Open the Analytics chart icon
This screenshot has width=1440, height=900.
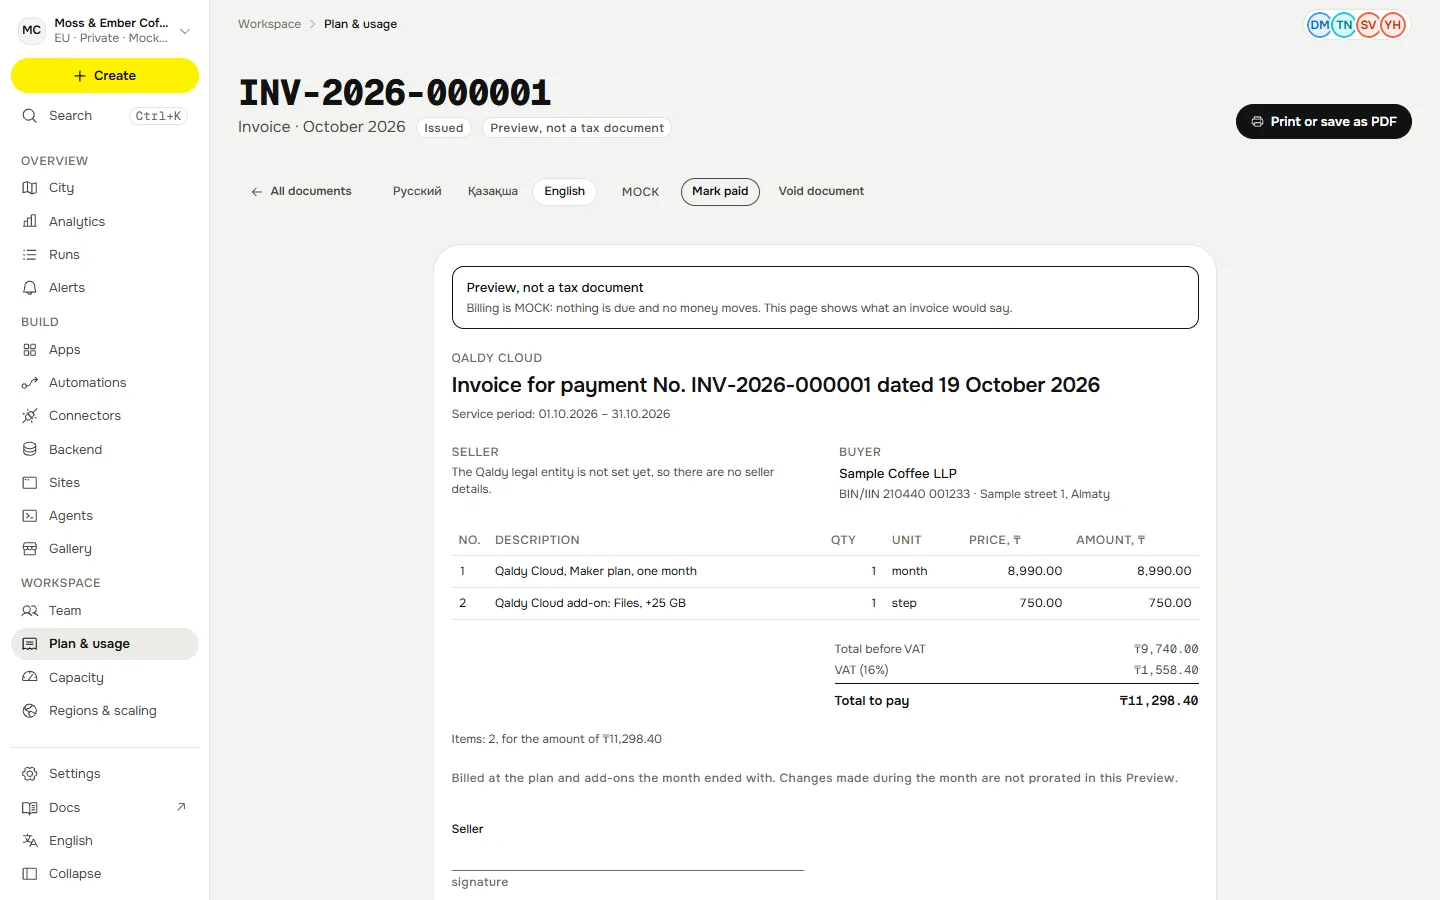[x=30, y=221]
